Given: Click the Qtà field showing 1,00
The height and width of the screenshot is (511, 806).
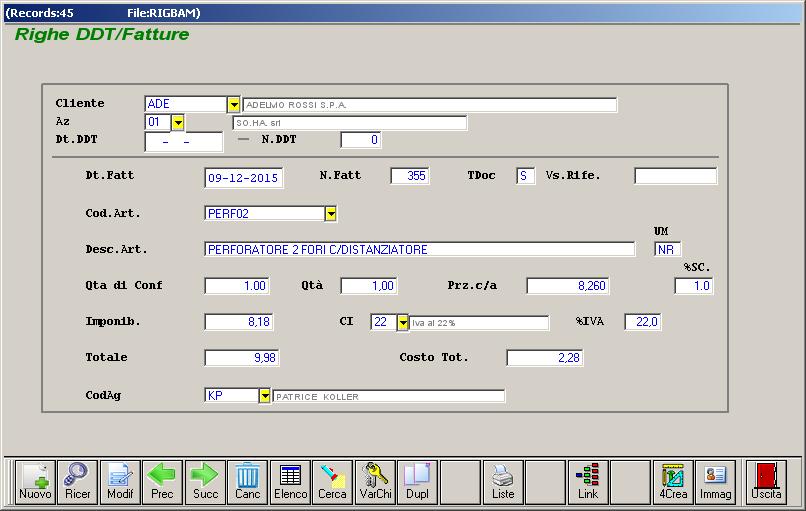Looking at the screenshot, I should tap(369, 286).
